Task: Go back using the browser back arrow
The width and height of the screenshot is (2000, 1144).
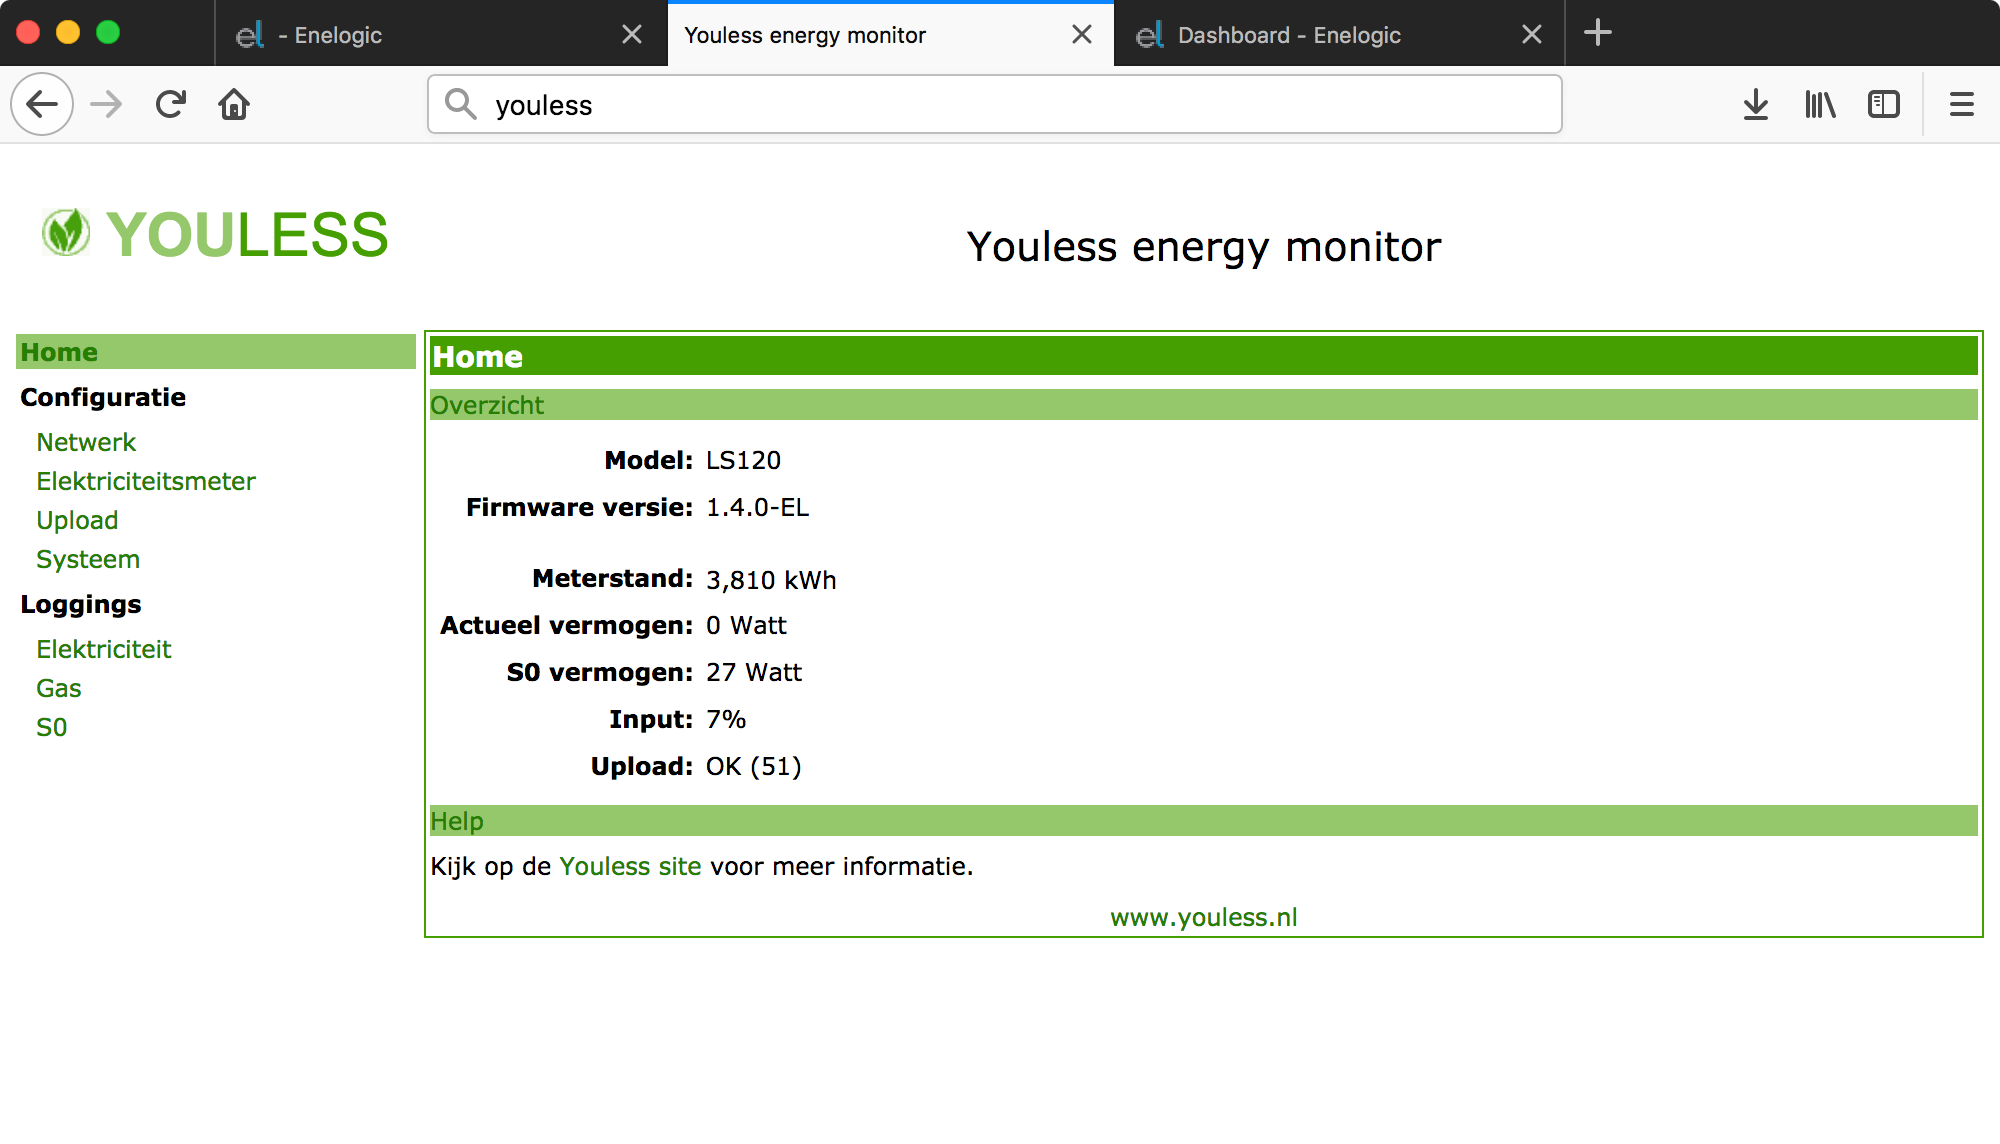Action: click(x=42, y=104)
